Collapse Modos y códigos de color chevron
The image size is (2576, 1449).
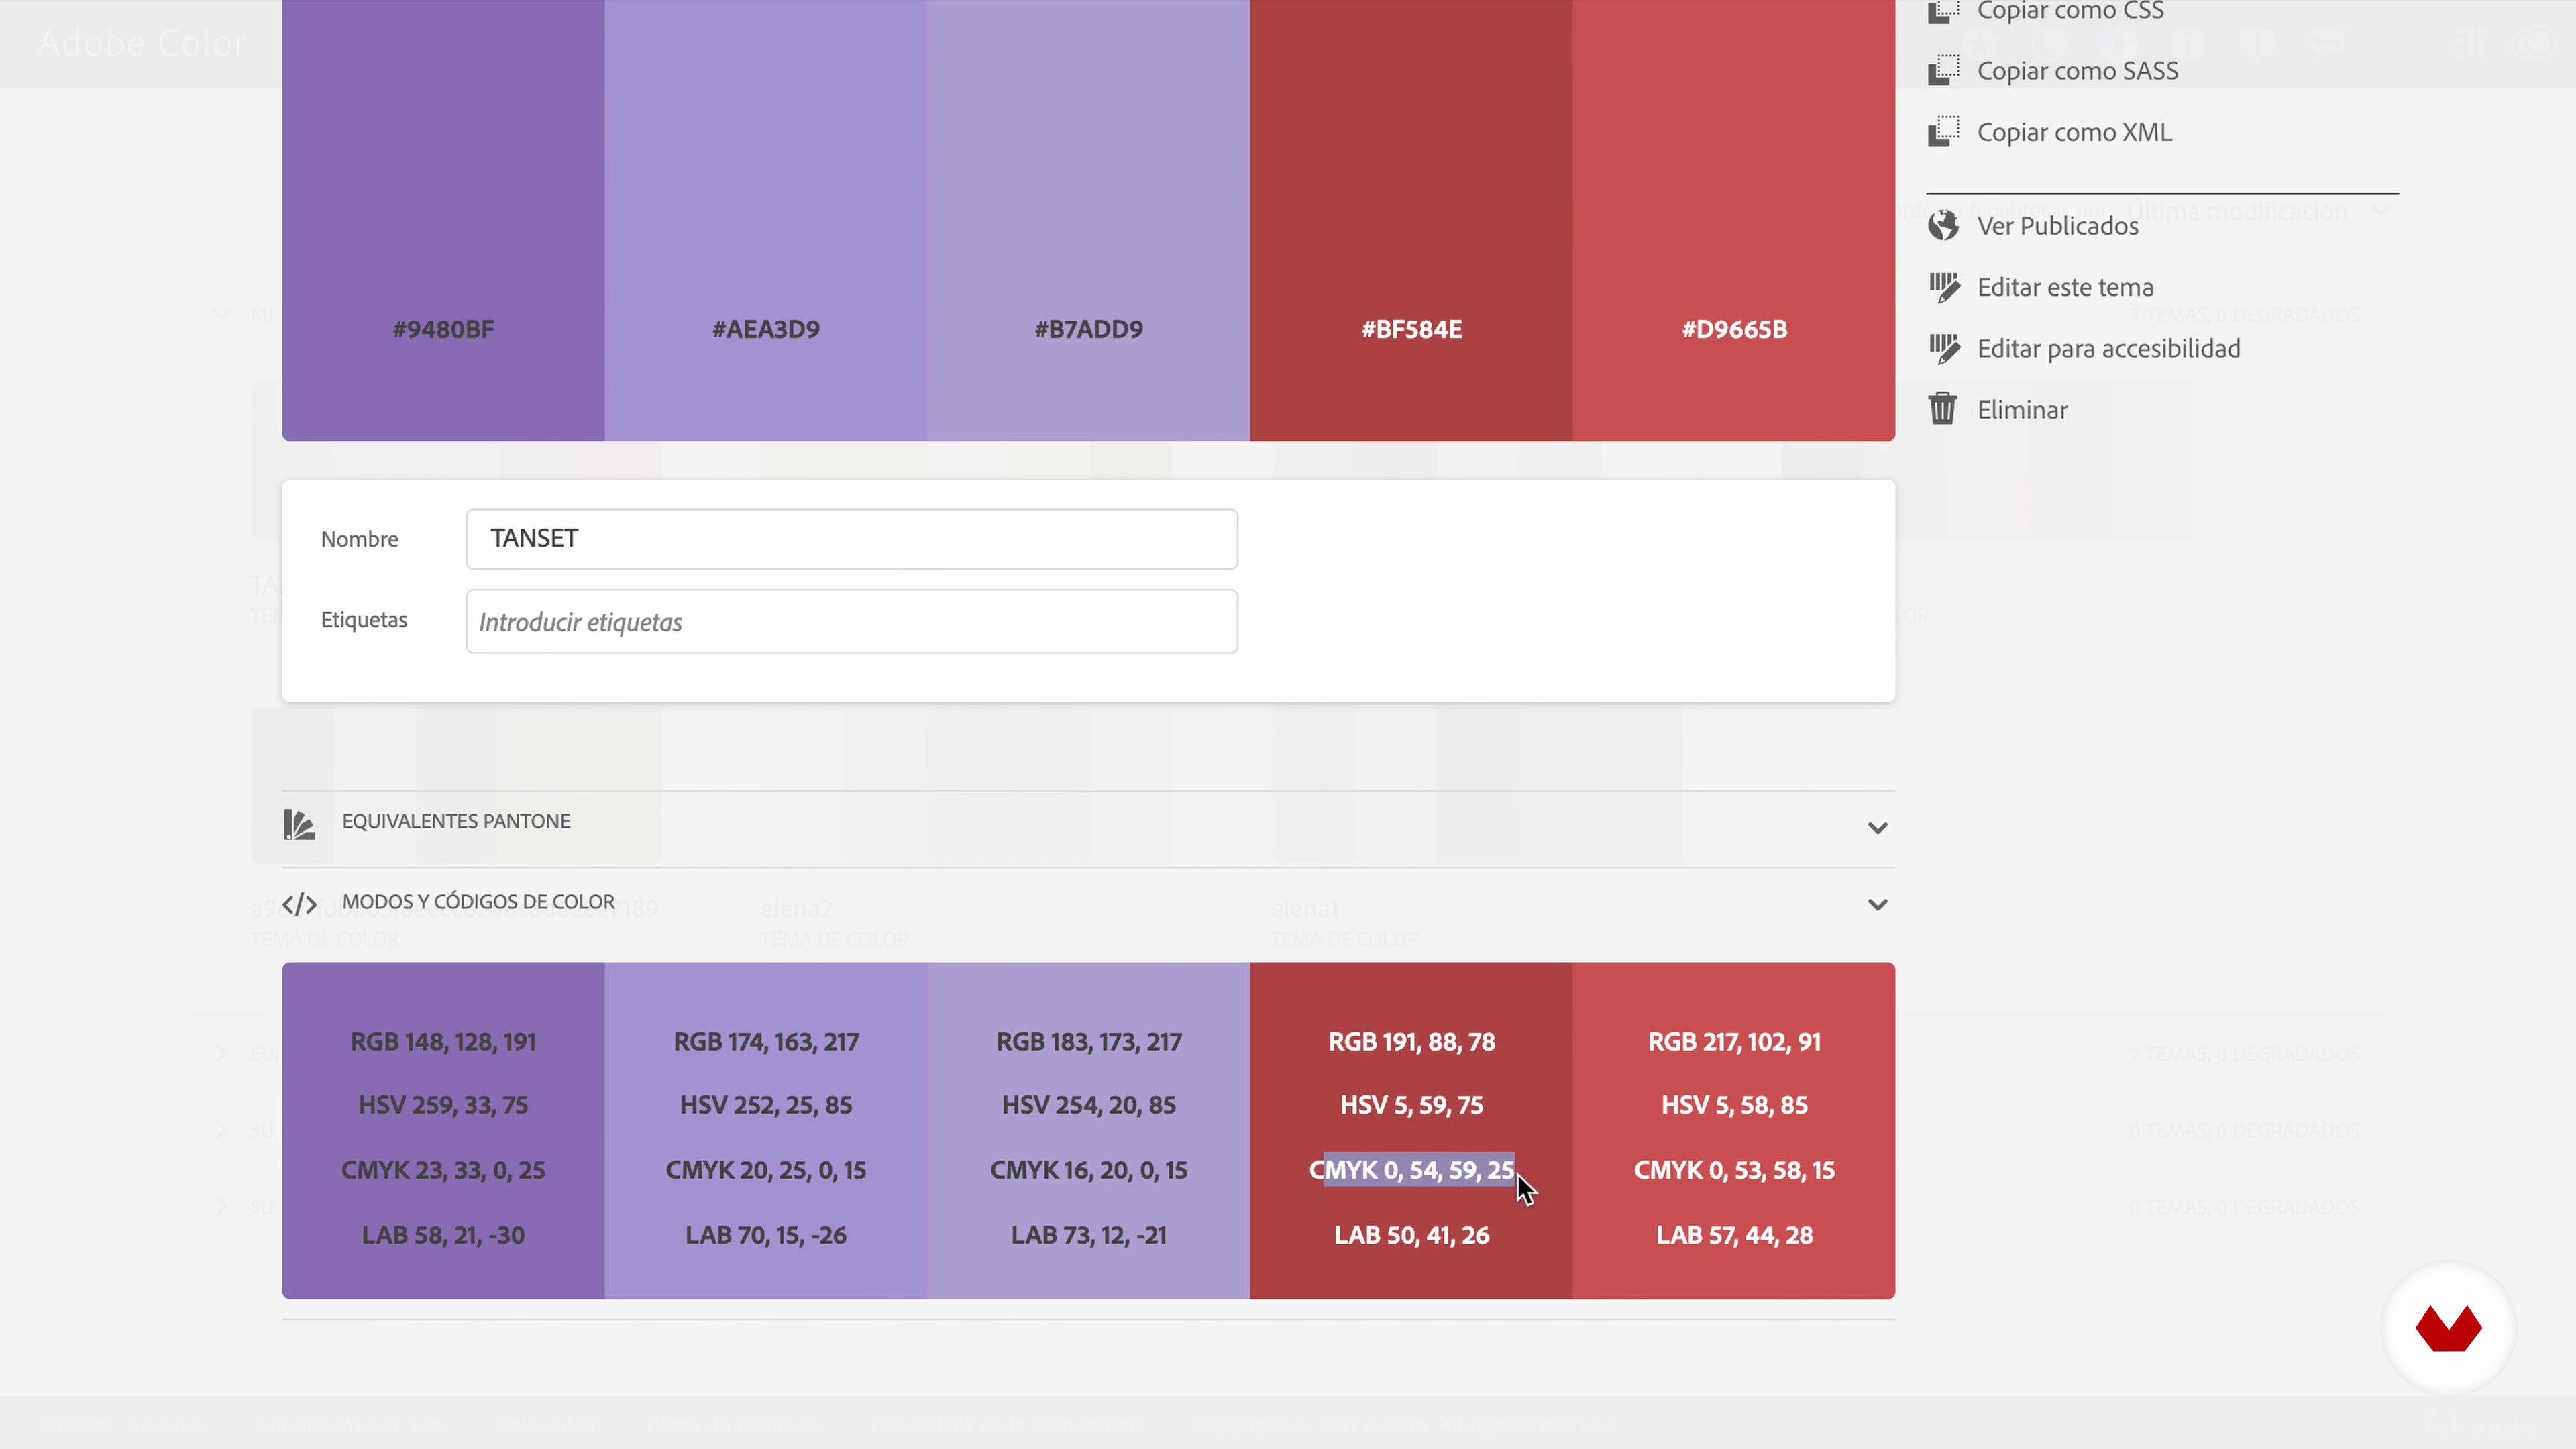(1877, 905)
